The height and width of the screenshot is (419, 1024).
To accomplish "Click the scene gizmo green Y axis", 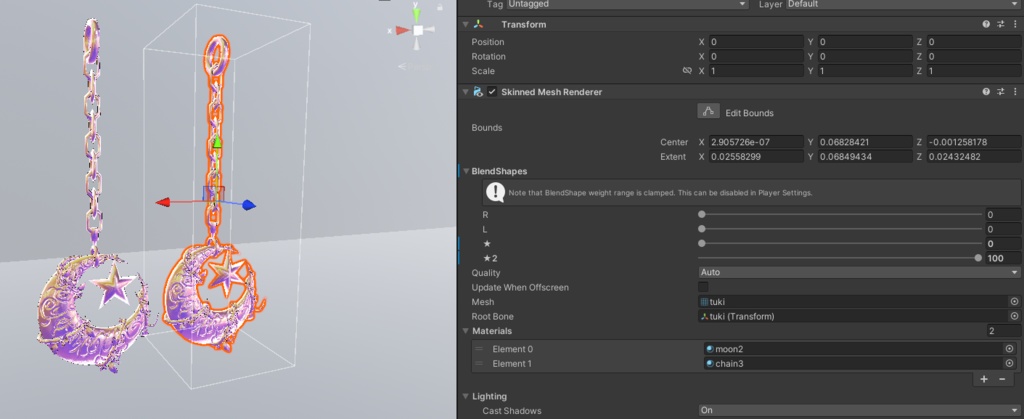I will (x=417, y=12).
